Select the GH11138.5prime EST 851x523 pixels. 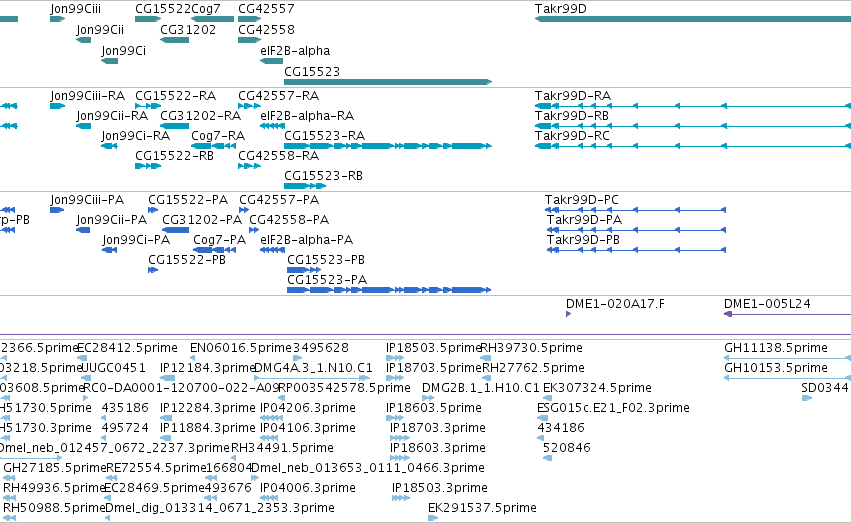pyautogui.click(x=788, y=358)
